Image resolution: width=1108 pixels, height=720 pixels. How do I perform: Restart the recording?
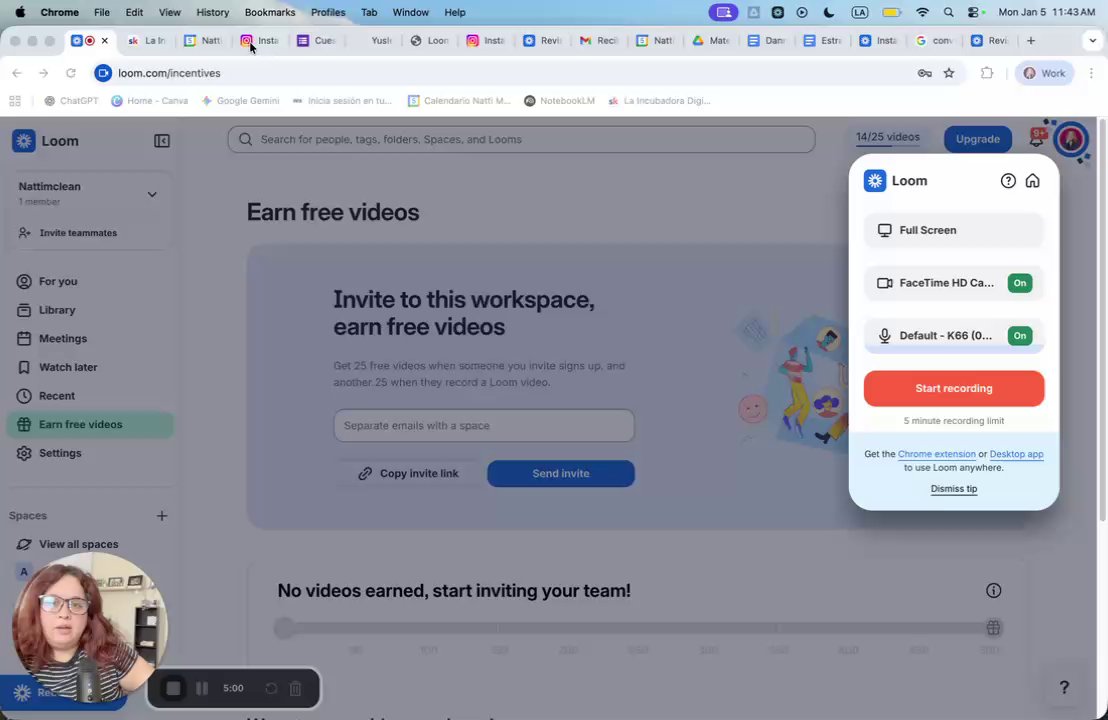point(271,688)
